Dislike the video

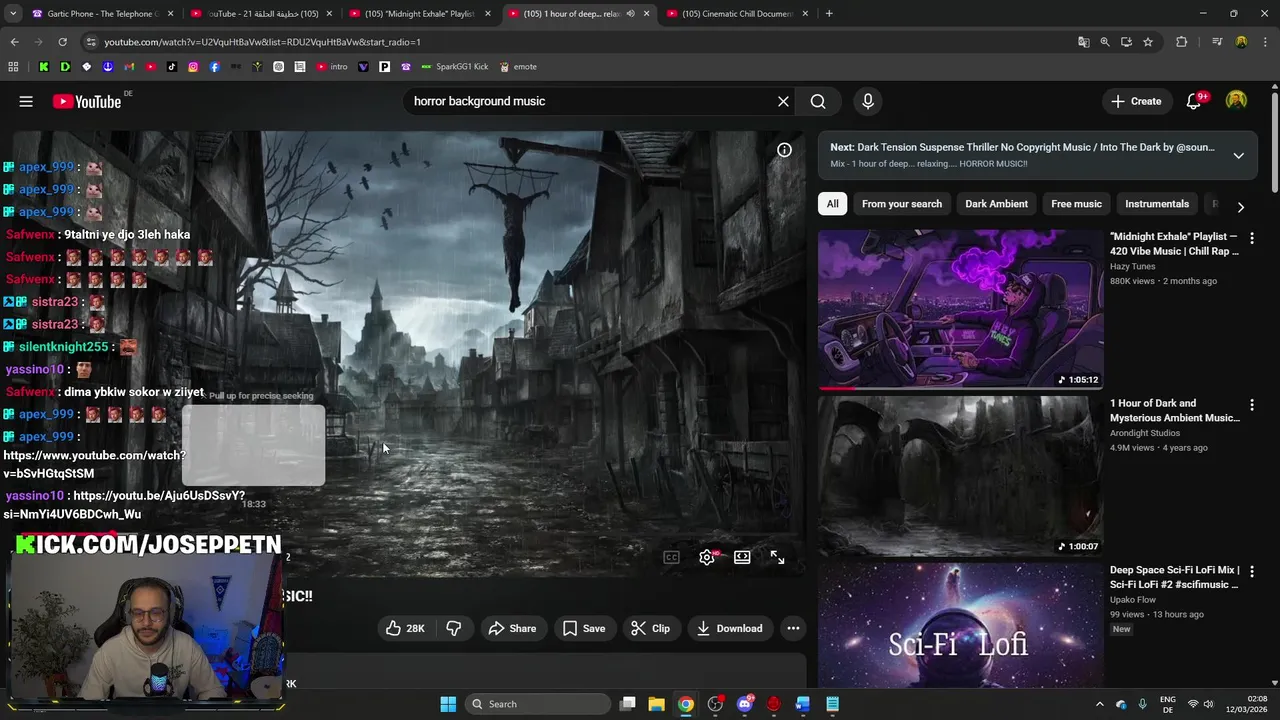[x=453, y=628]
